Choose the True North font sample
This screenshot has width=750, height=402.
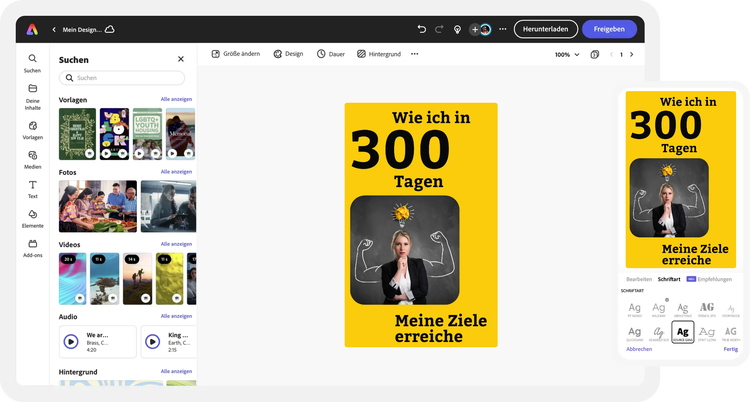[730, 333]
